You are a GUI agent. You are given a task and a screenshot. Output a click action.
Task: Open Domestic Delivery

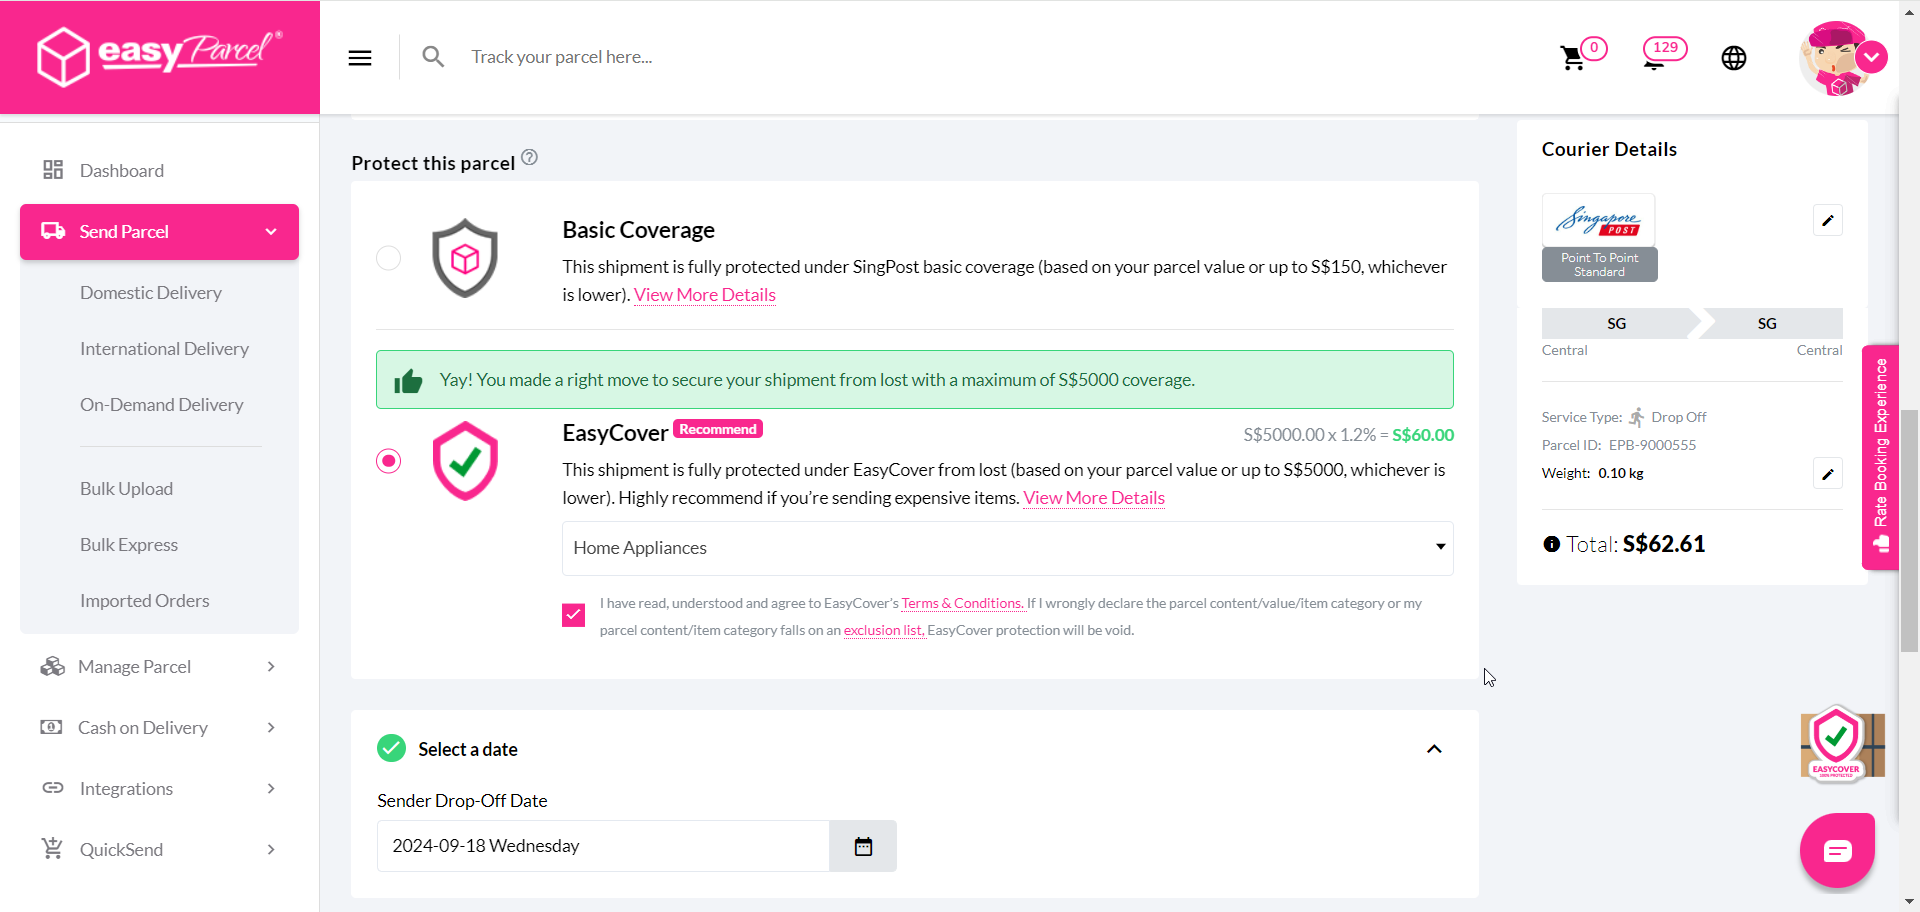(x=151, y=293)
